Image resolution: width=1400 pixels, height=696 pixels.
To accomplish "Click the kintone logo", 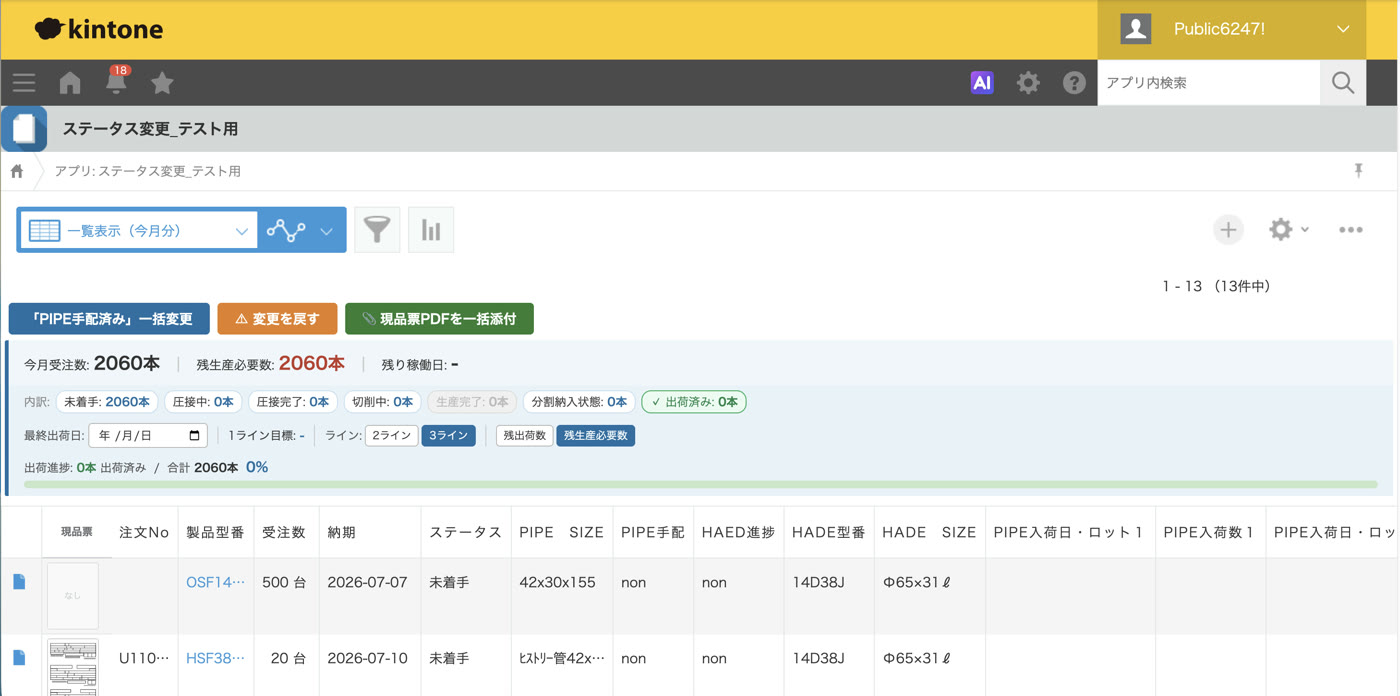I will (98, 29).
